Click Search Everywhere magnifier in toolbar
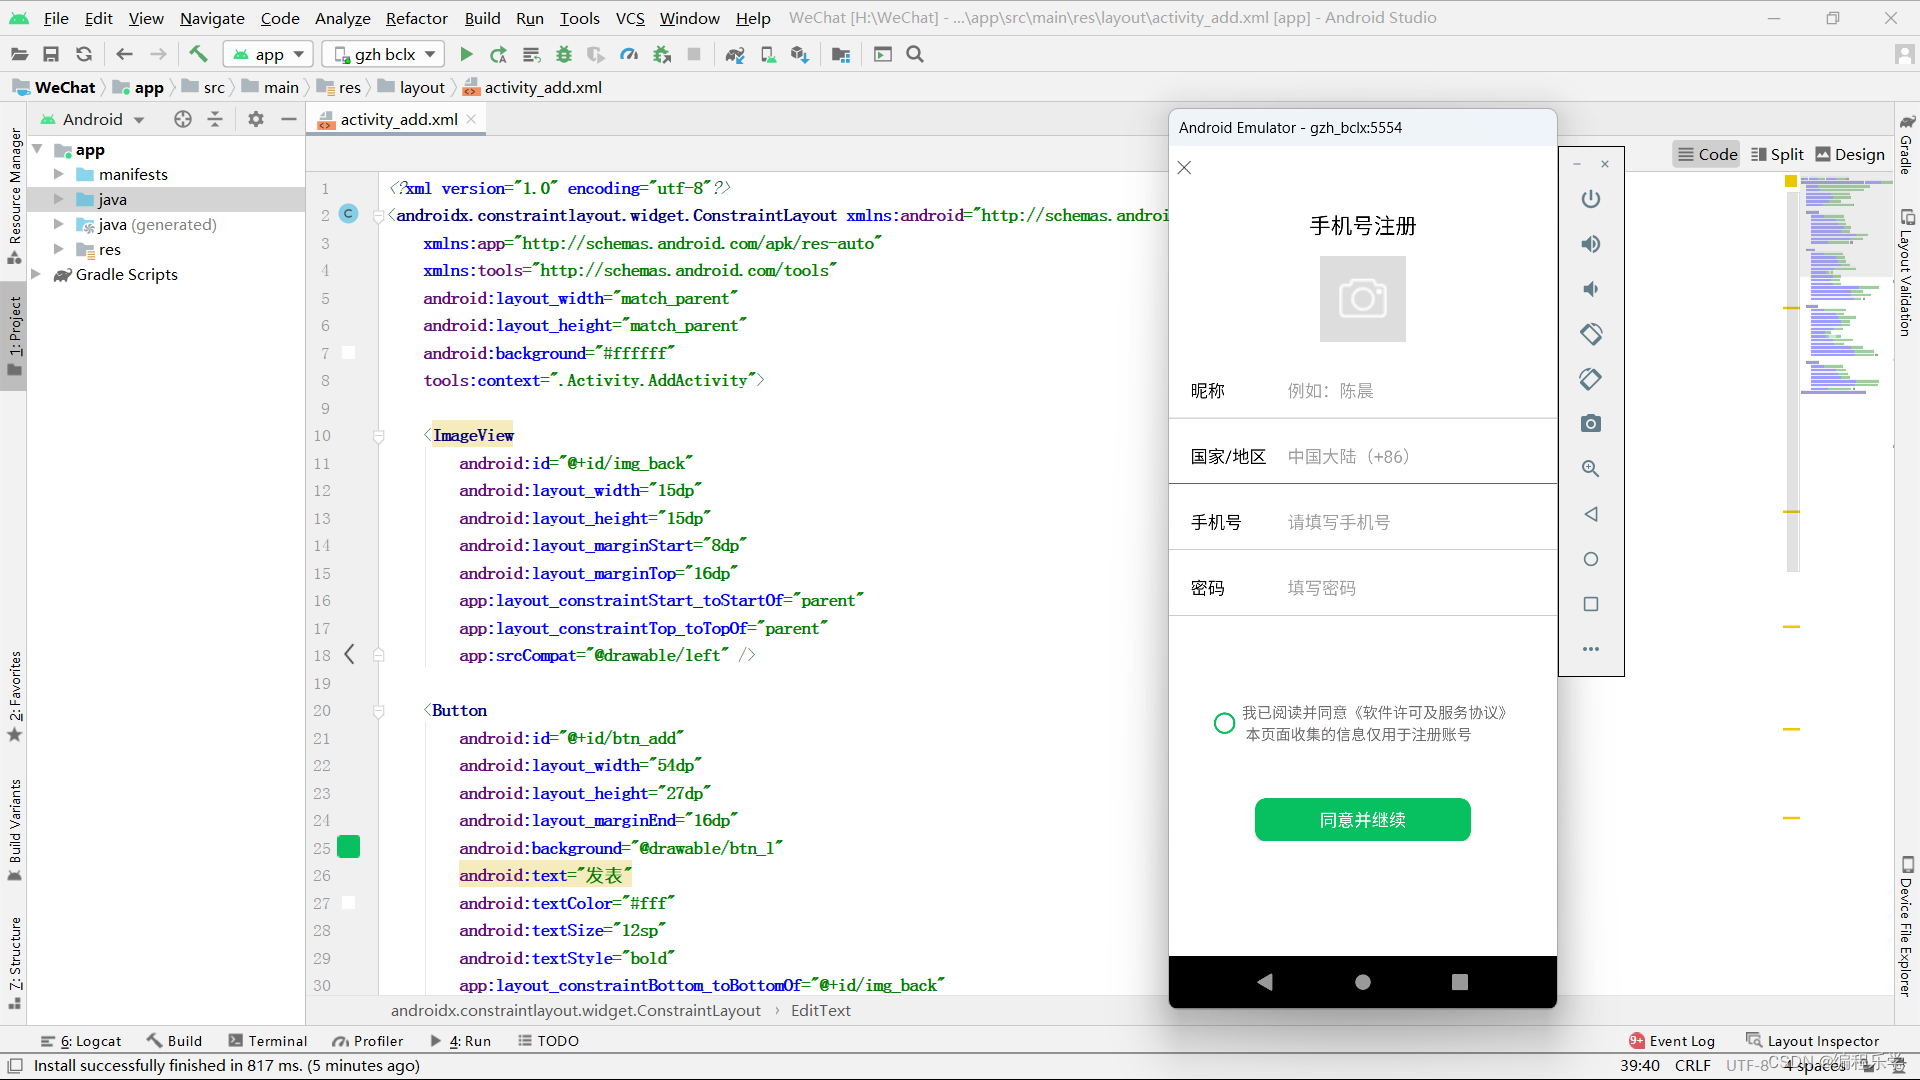Image resolution: width=1920 pixels, height=1080 pixels. click(x=915, y=54)
